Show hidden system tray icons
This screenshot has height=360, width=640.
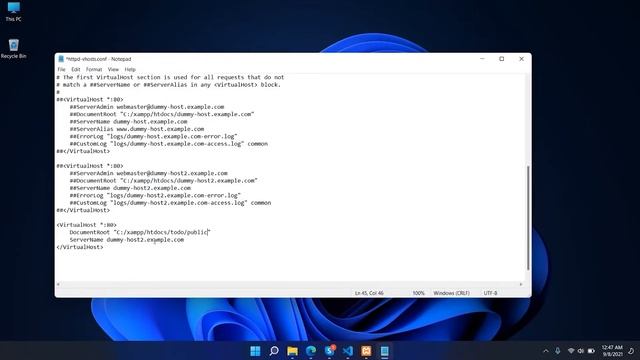(x=546, y=351)
